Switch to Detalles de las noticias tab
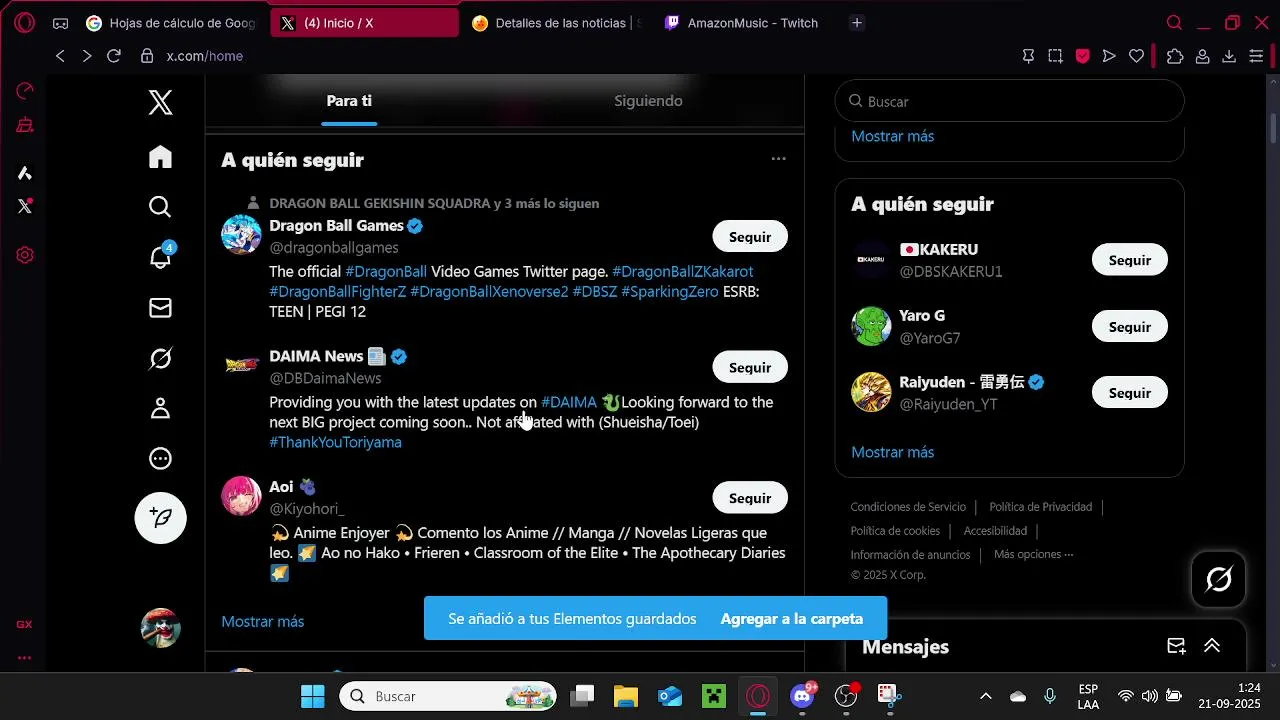Screen dimensions: 1280x720 pyautogui.click(x=557, y=23)
